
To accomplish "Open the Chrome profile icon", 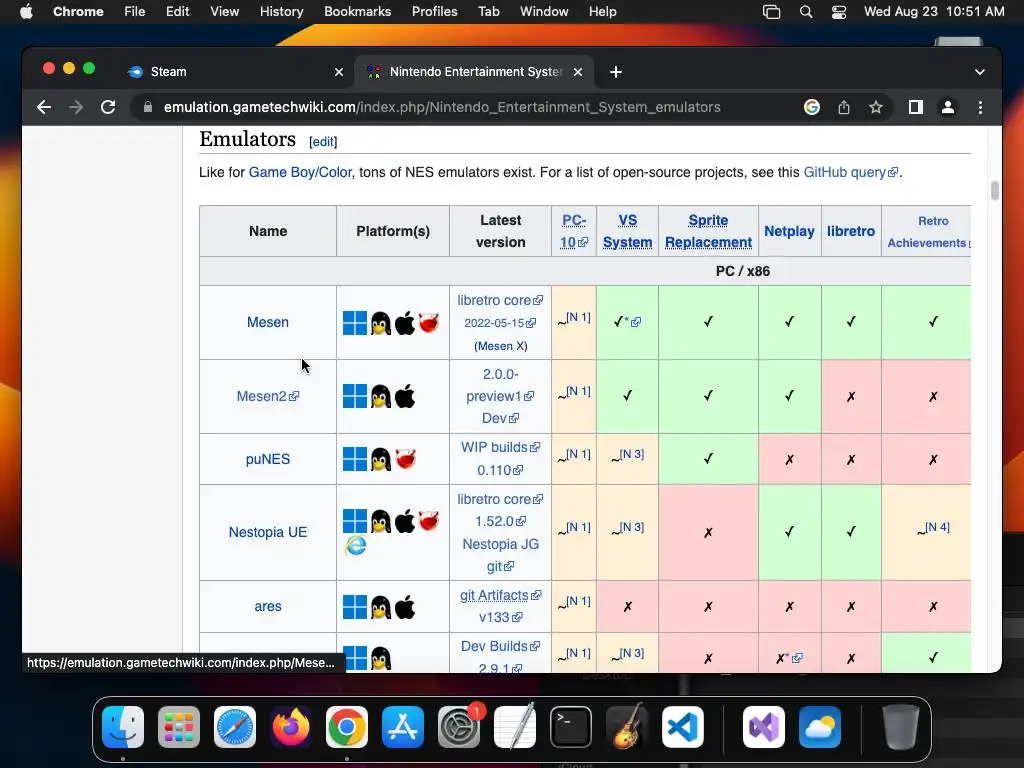I will (x=948, y=107).
